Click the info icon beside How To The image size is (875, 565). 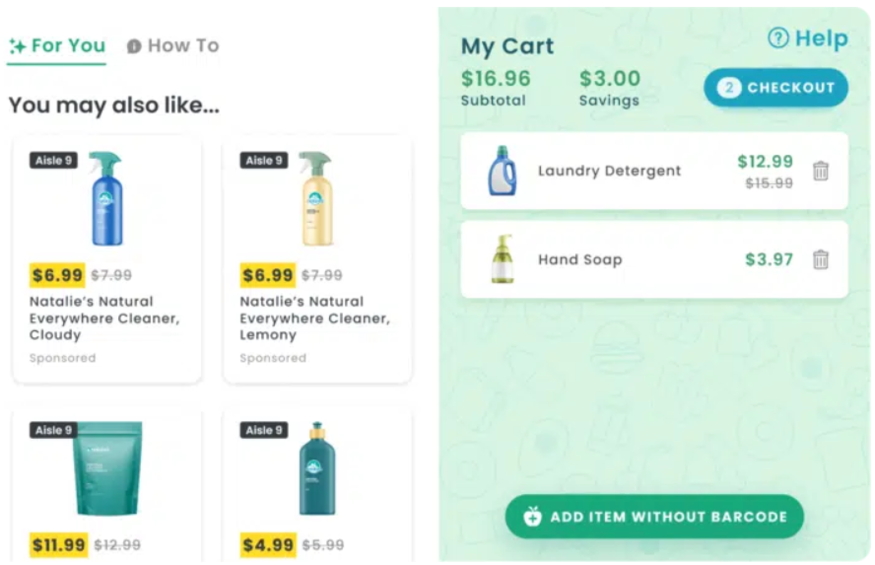click(x=134, y=46)
